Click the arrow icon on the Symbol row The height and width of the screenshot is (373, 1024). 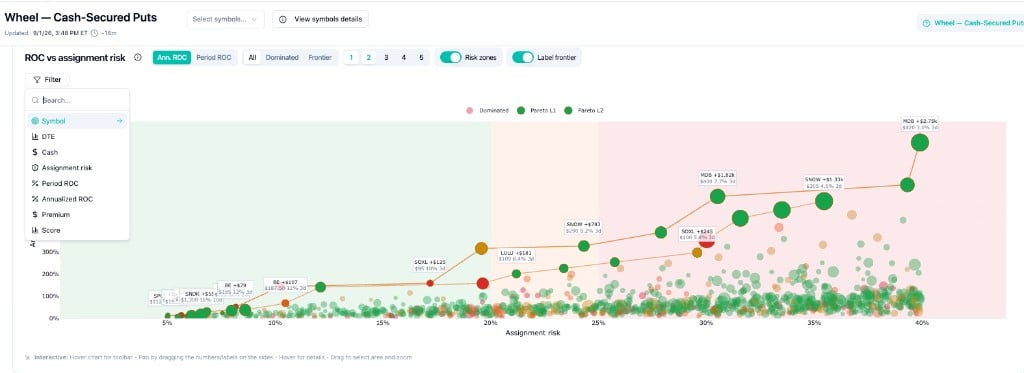click(x=120, y=121)
